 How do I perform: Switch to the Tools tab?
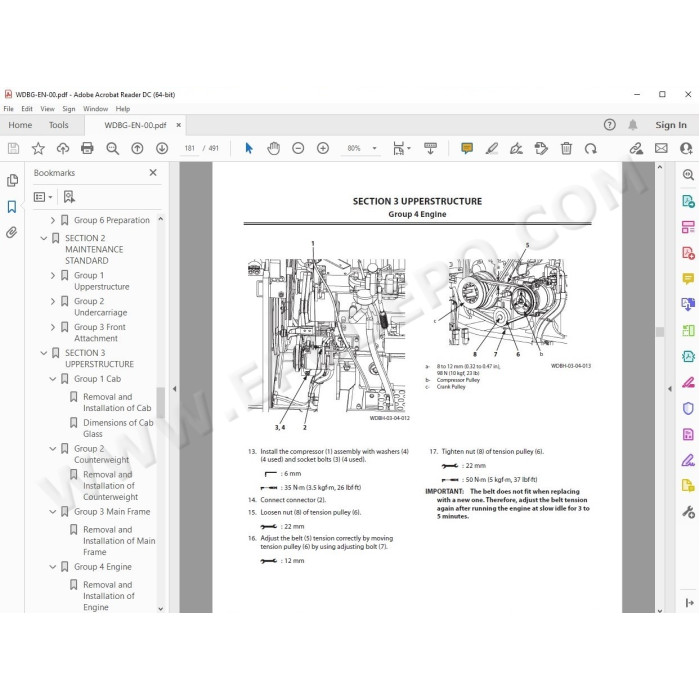pos(58,125)
